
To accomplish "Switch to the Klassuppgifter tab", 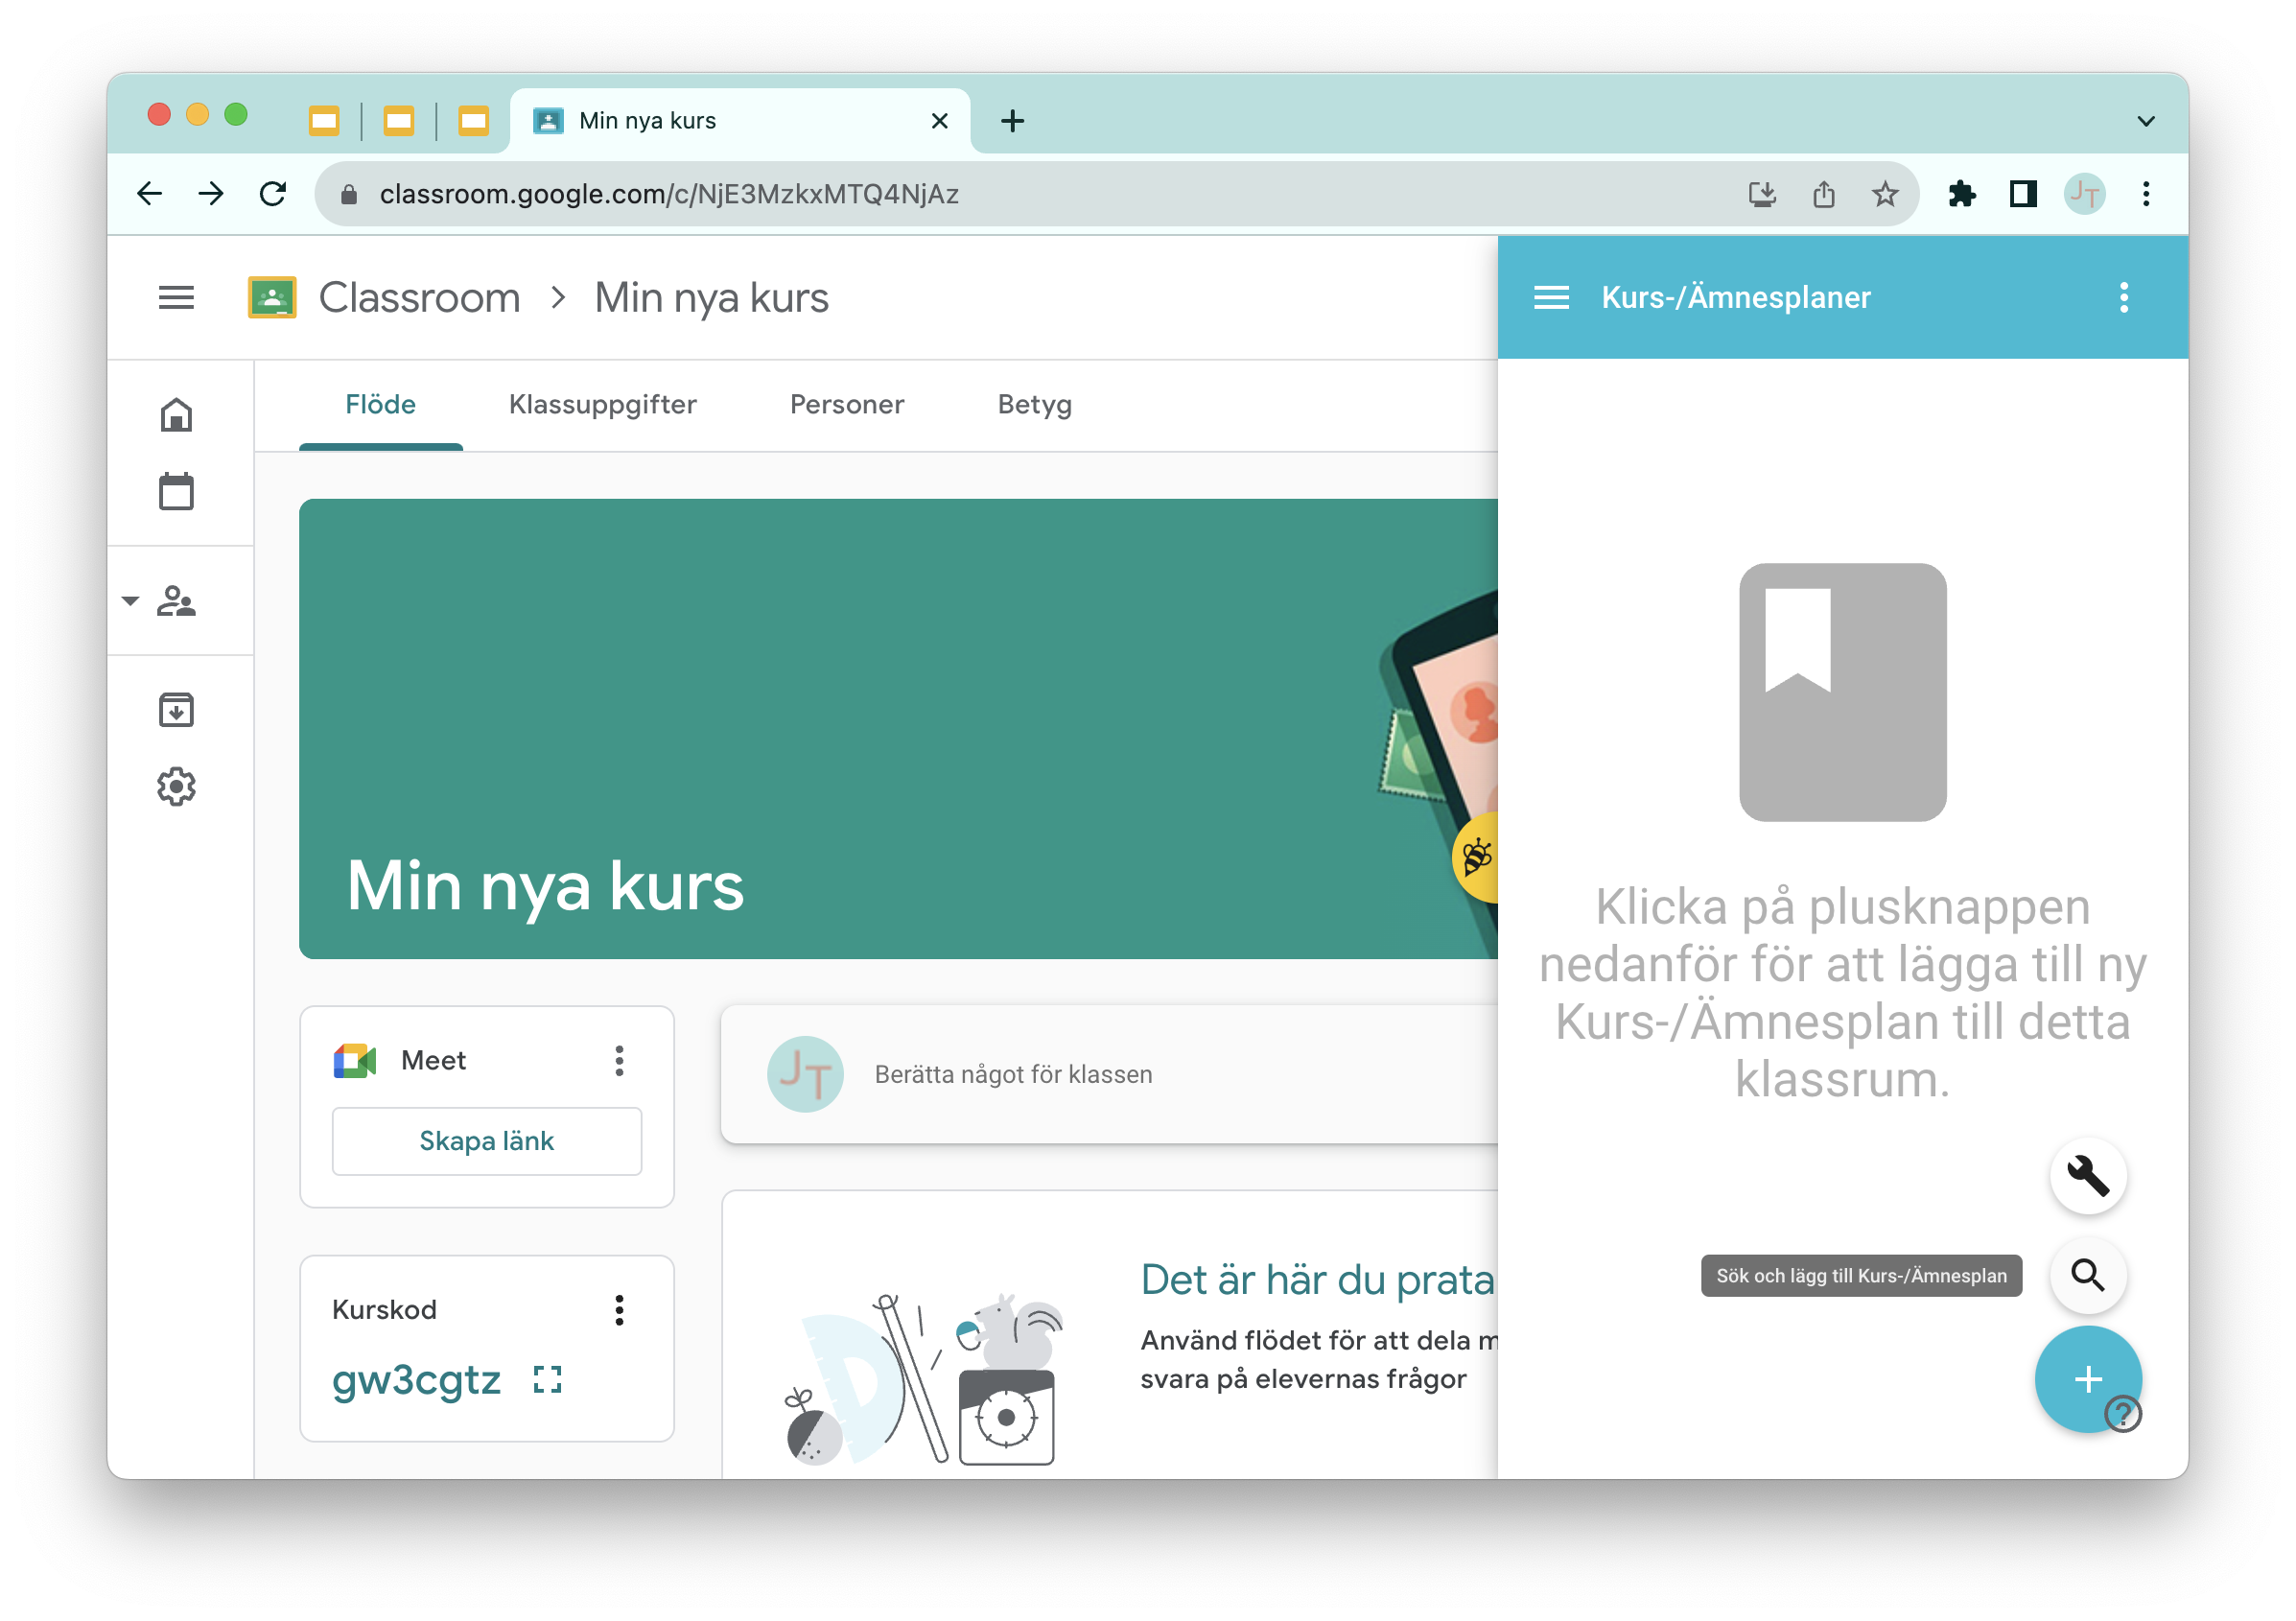I will pyautogui.click(x=602, y=404).
